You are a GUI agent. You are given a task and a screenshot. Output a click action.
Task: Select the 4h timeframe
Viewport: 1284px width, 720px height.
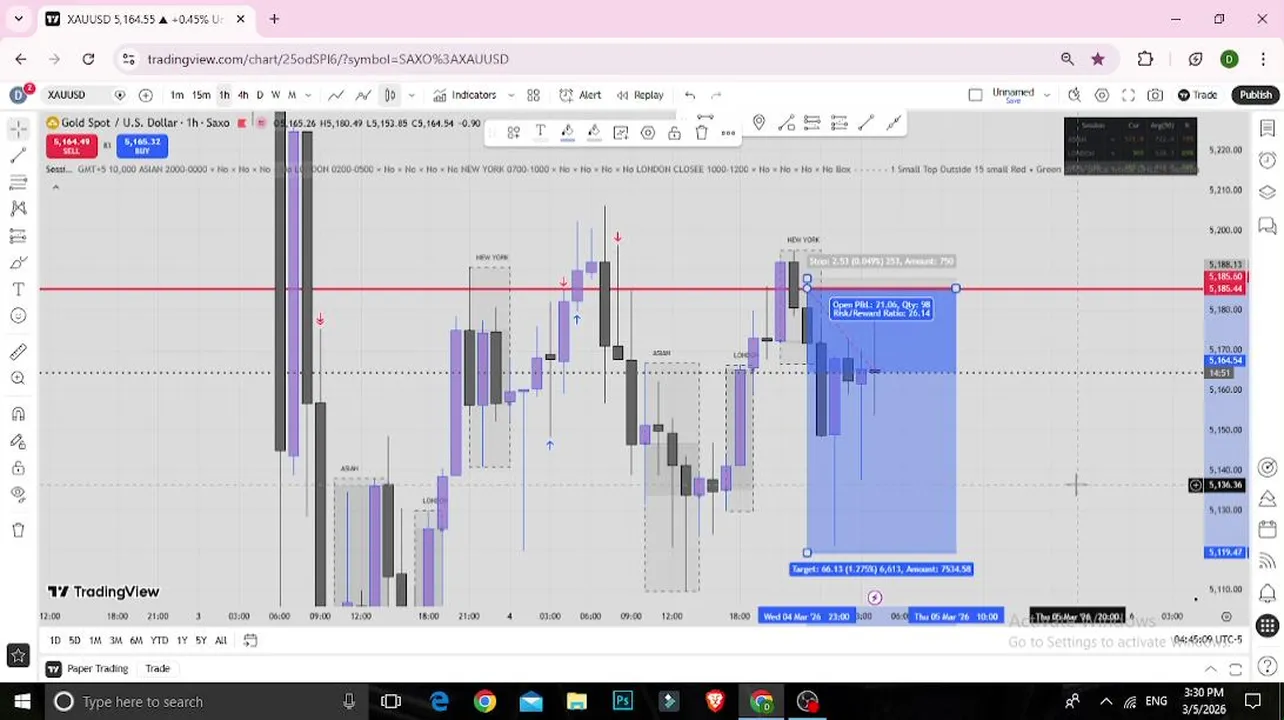click(243, 95)
